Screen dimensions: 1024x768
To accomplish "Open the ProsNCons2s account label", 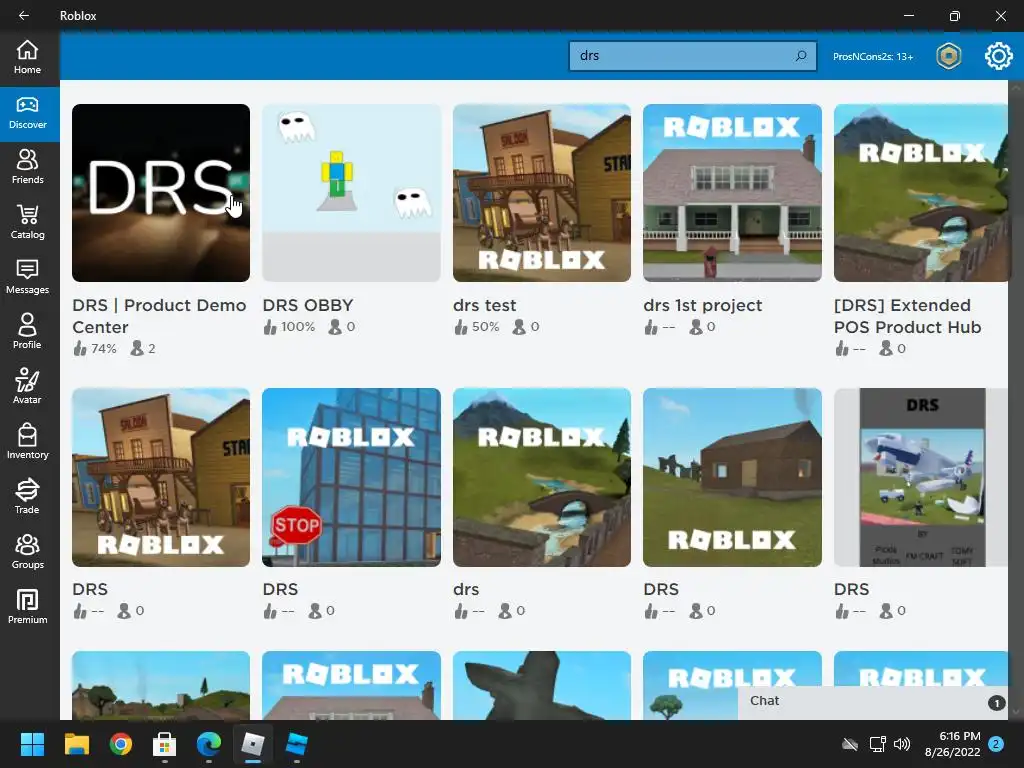I will [x=872, y=57].
